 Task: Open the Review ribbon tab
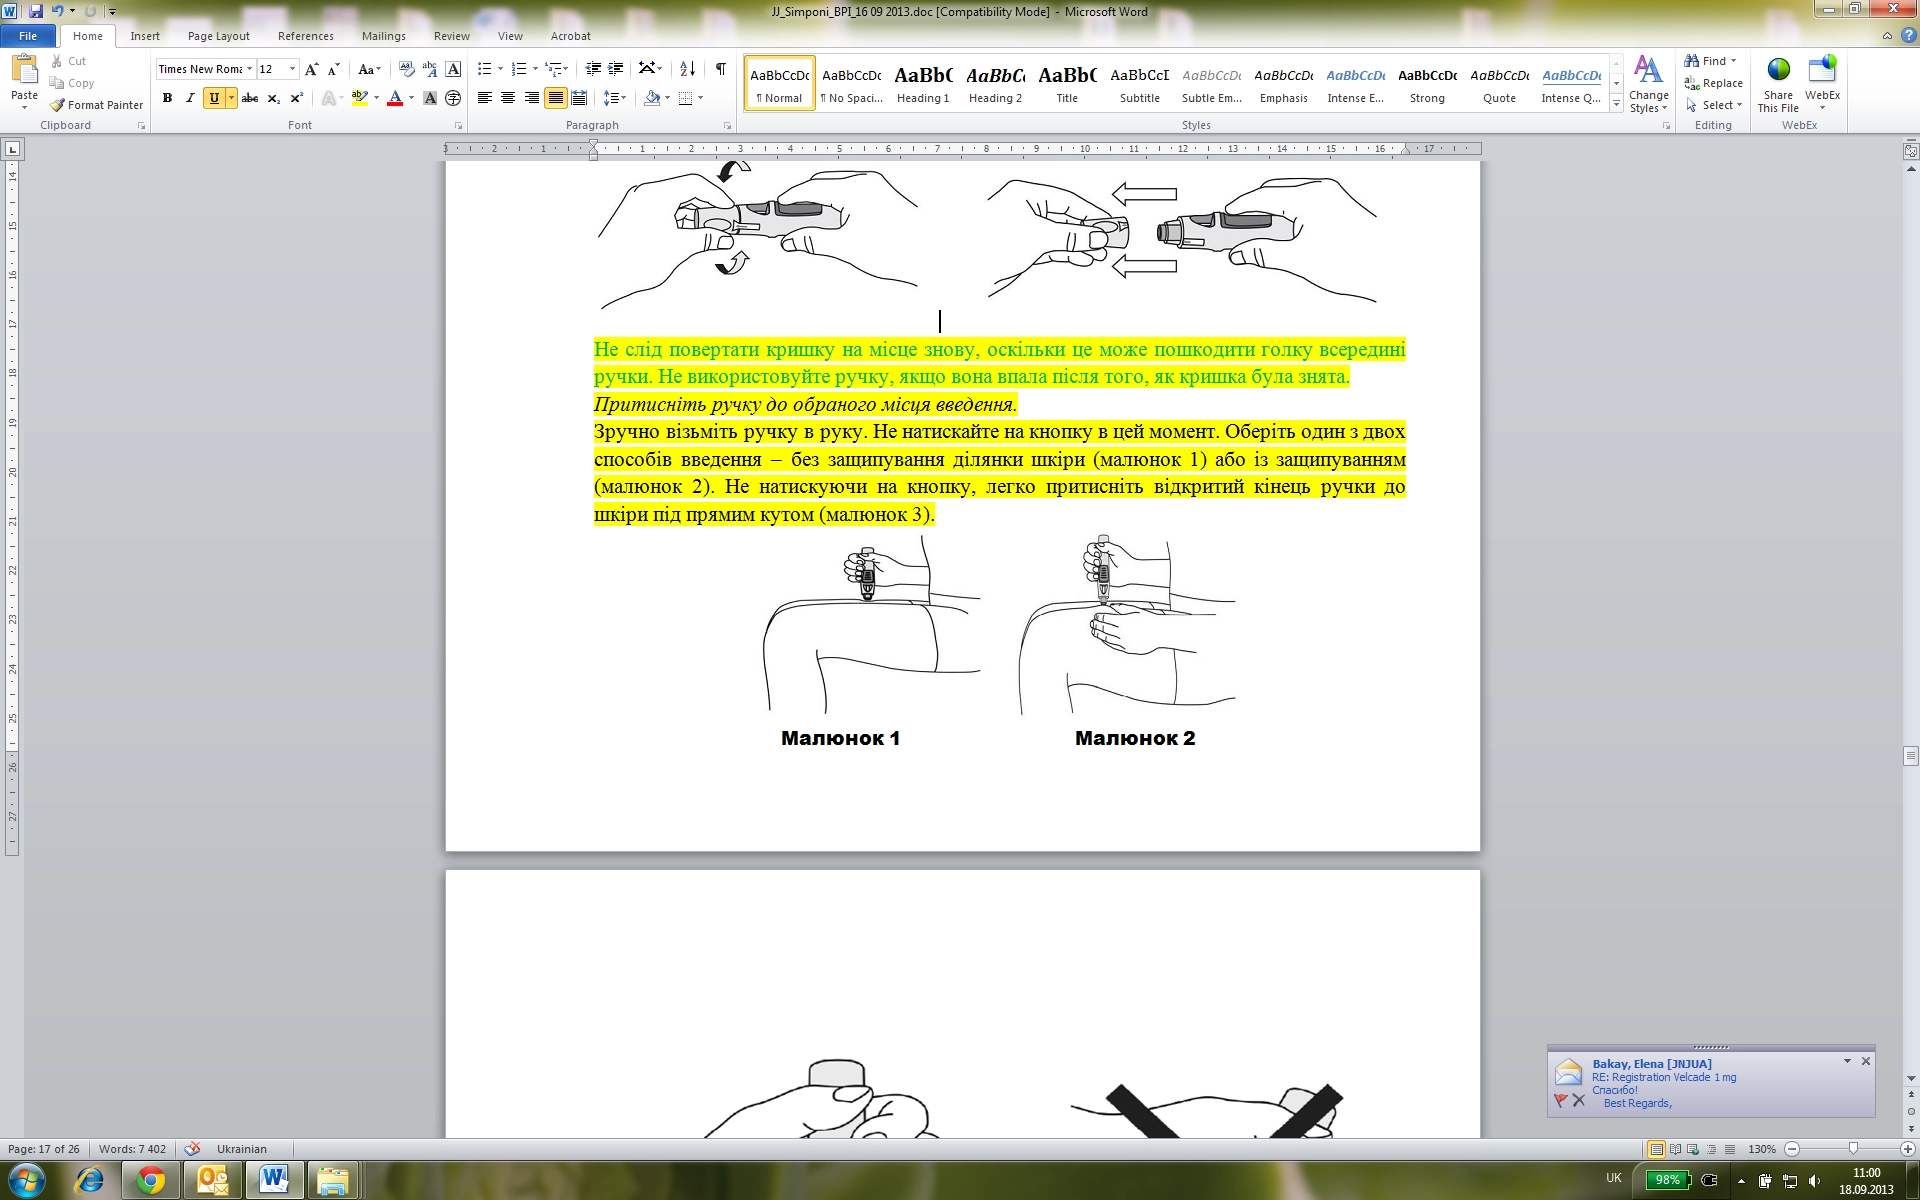pos(451,36)
